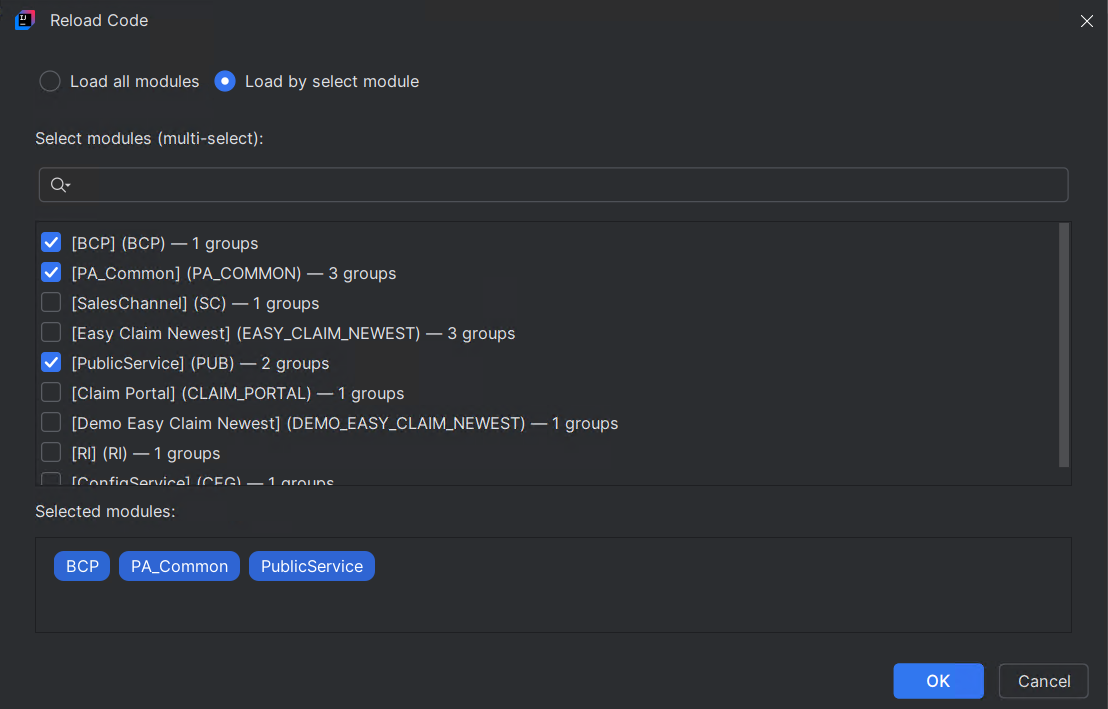Check the [RI] (RI) module checkbox

click(51, 452)
